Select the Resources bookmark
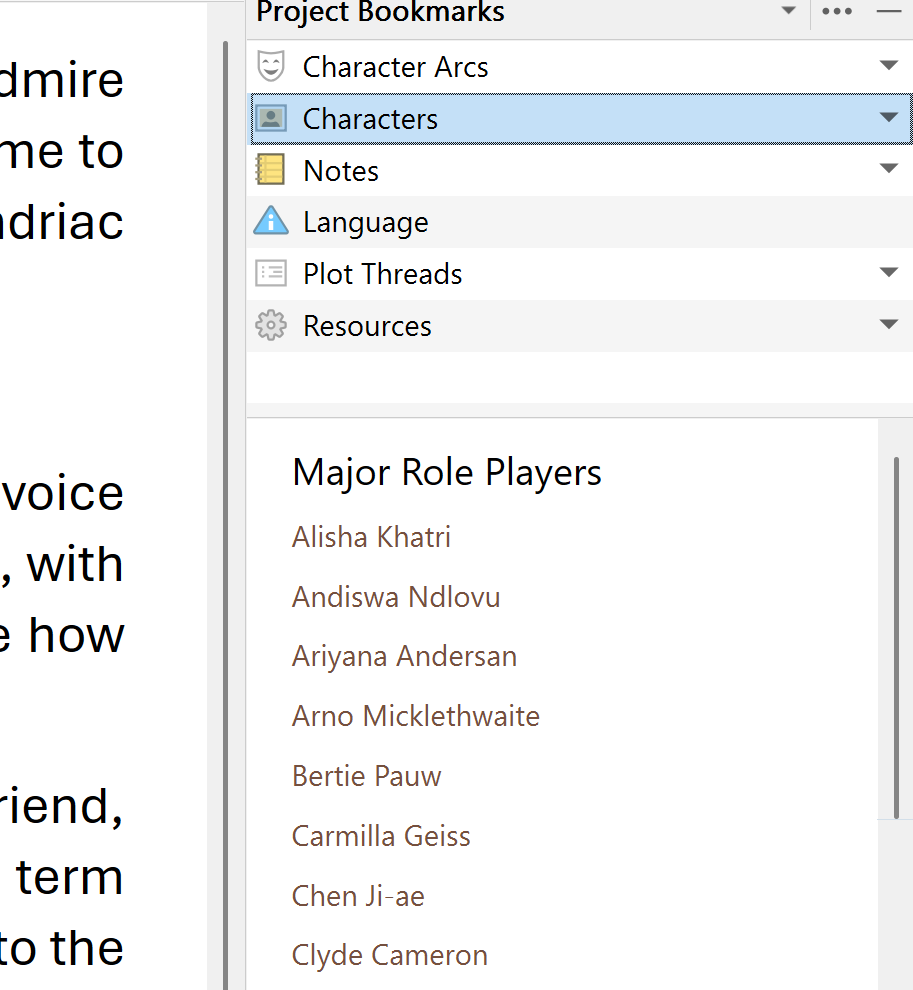This screenshot has width=913, height=990. (x=580, y=326)
